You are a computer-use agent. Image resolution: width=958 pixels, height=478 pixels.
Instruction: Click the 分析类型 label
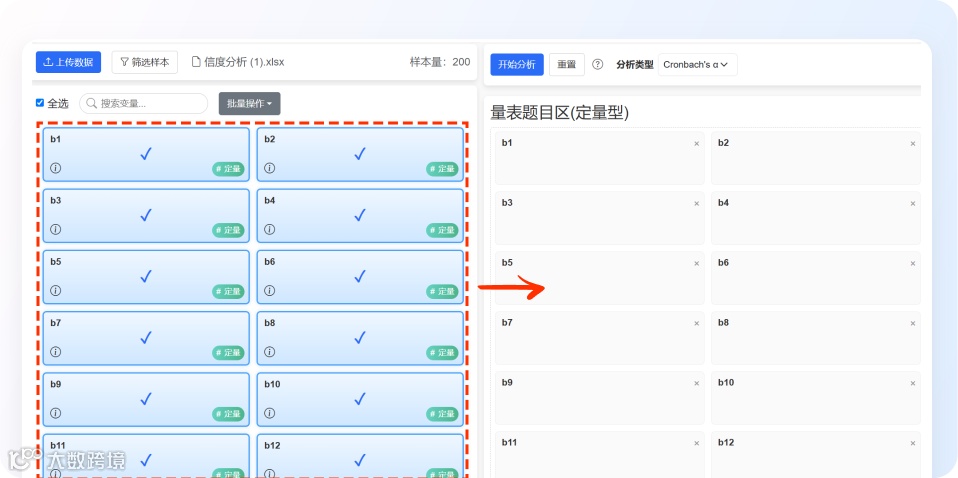coord(635,64)
